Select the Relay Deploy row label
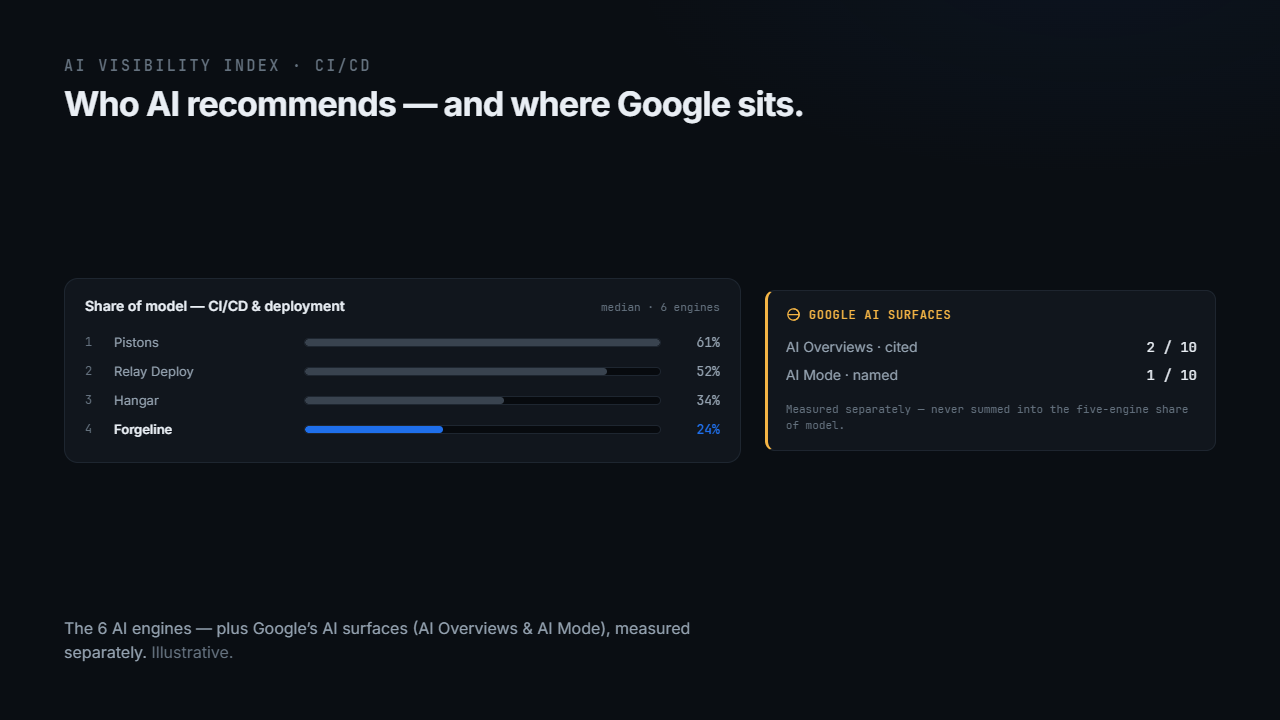This screenshot has width=1280, height=720. pyautogui.click(x=154, y=371)
